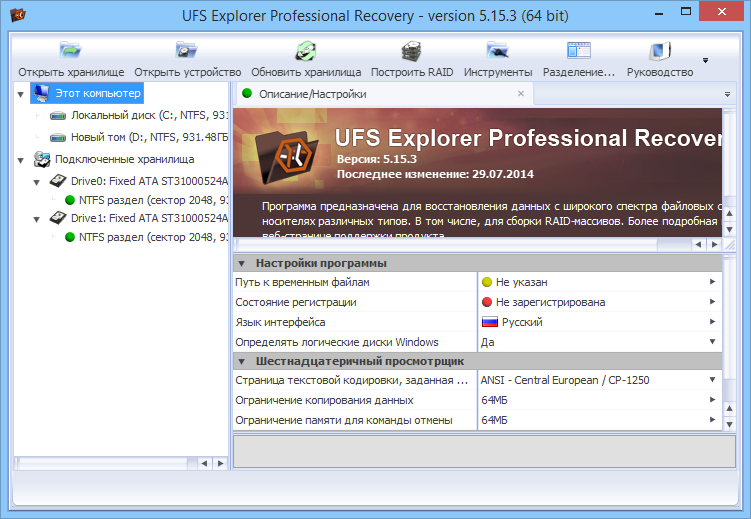The height and width of the screenshot is (519, 751).
Task: Click green status dot of Drive1 partition
Action: [70, 237]
